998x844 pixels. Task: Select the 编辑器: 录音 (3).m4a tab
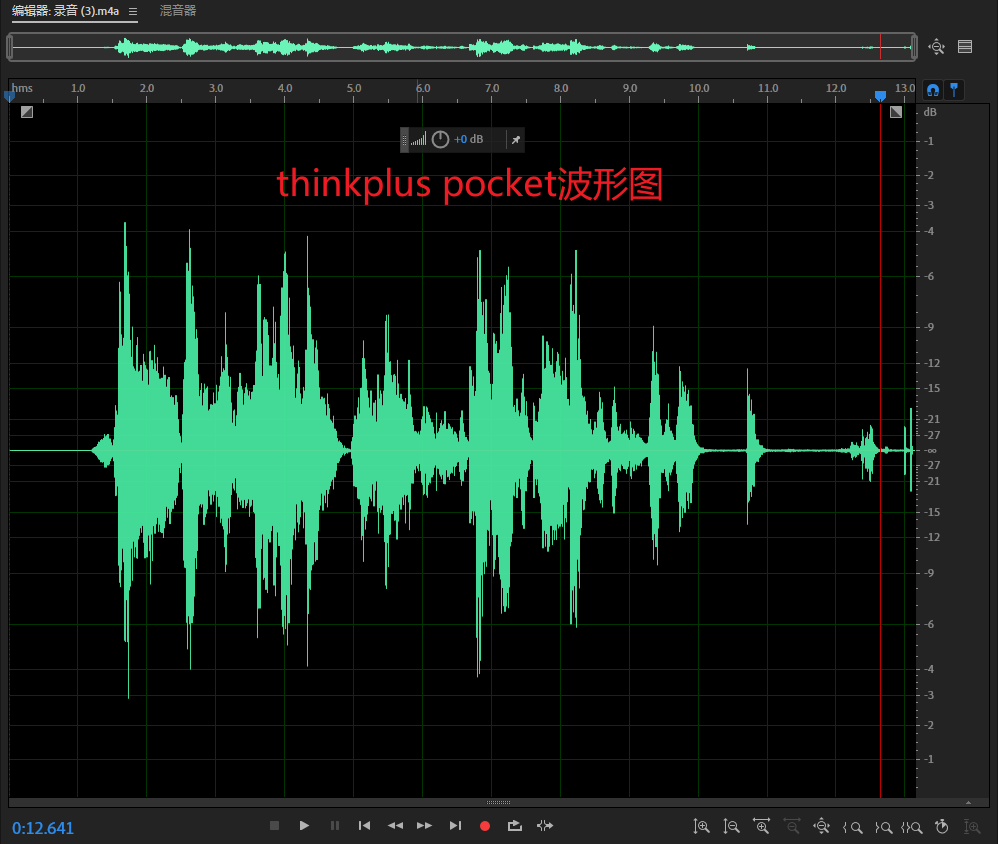(x=66, y=11)
